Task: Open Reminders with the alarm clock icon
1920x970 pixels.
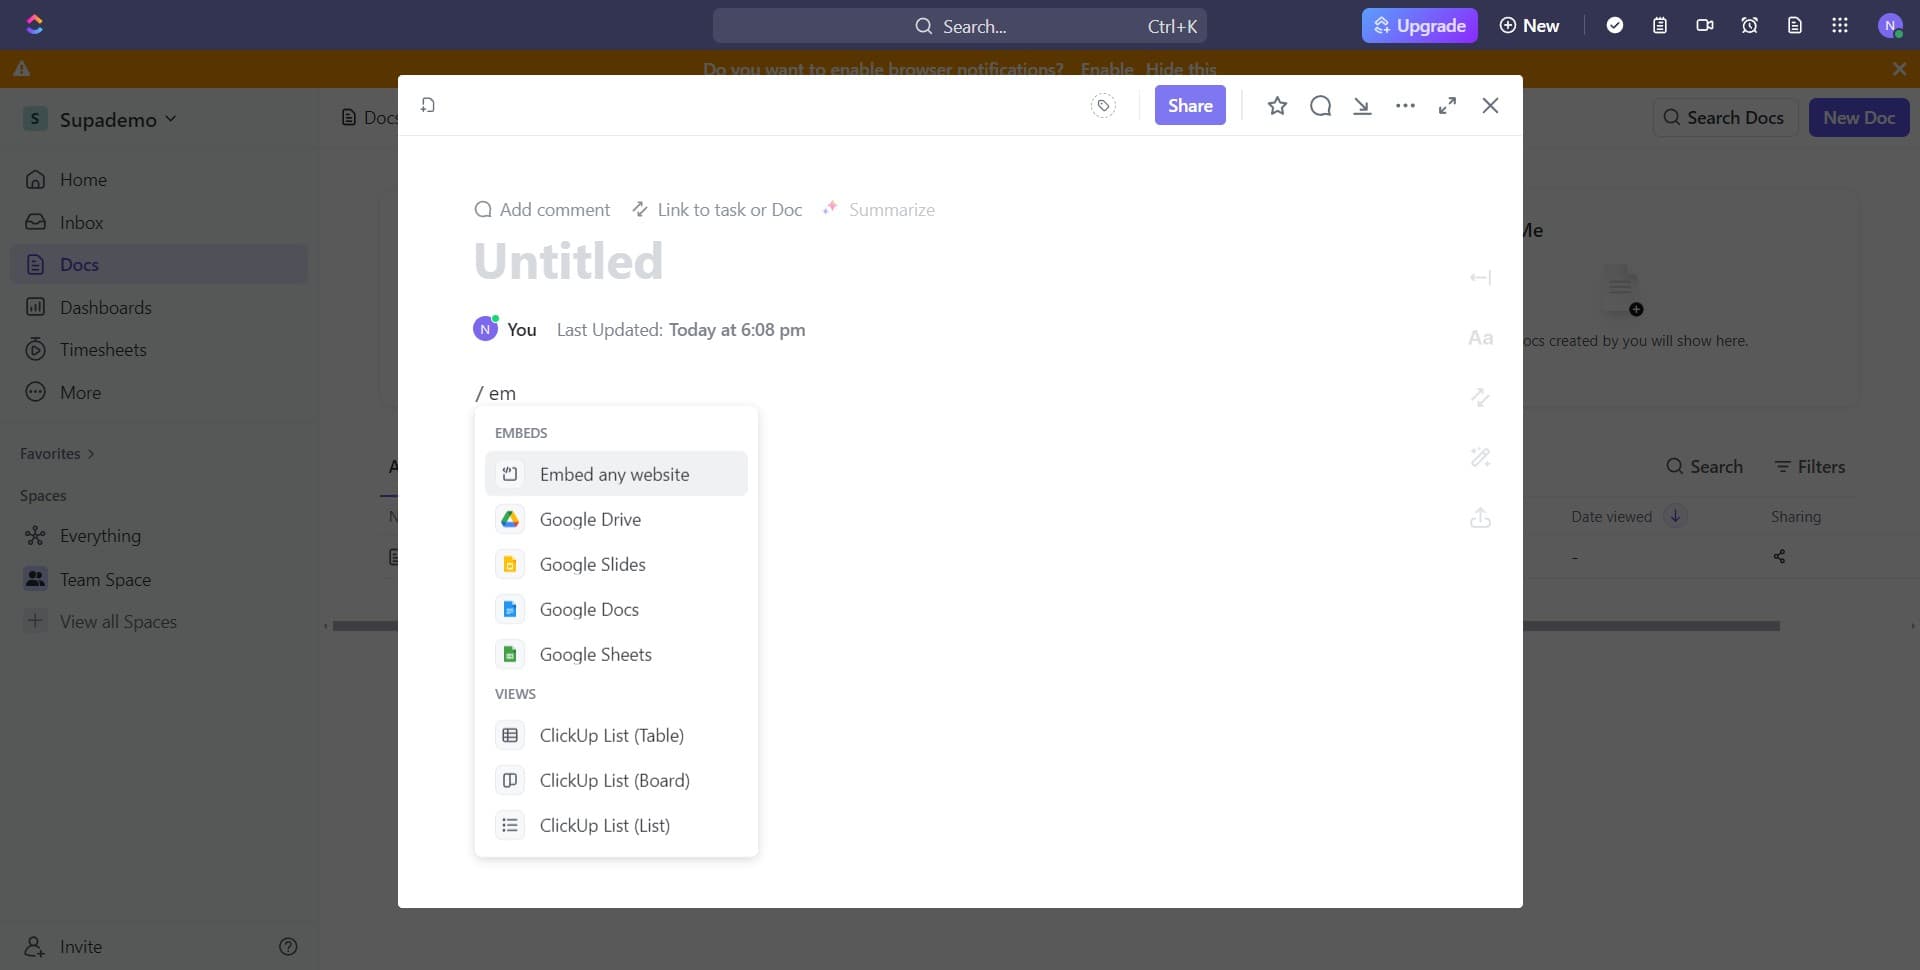Action: (x=1749, y=25)
